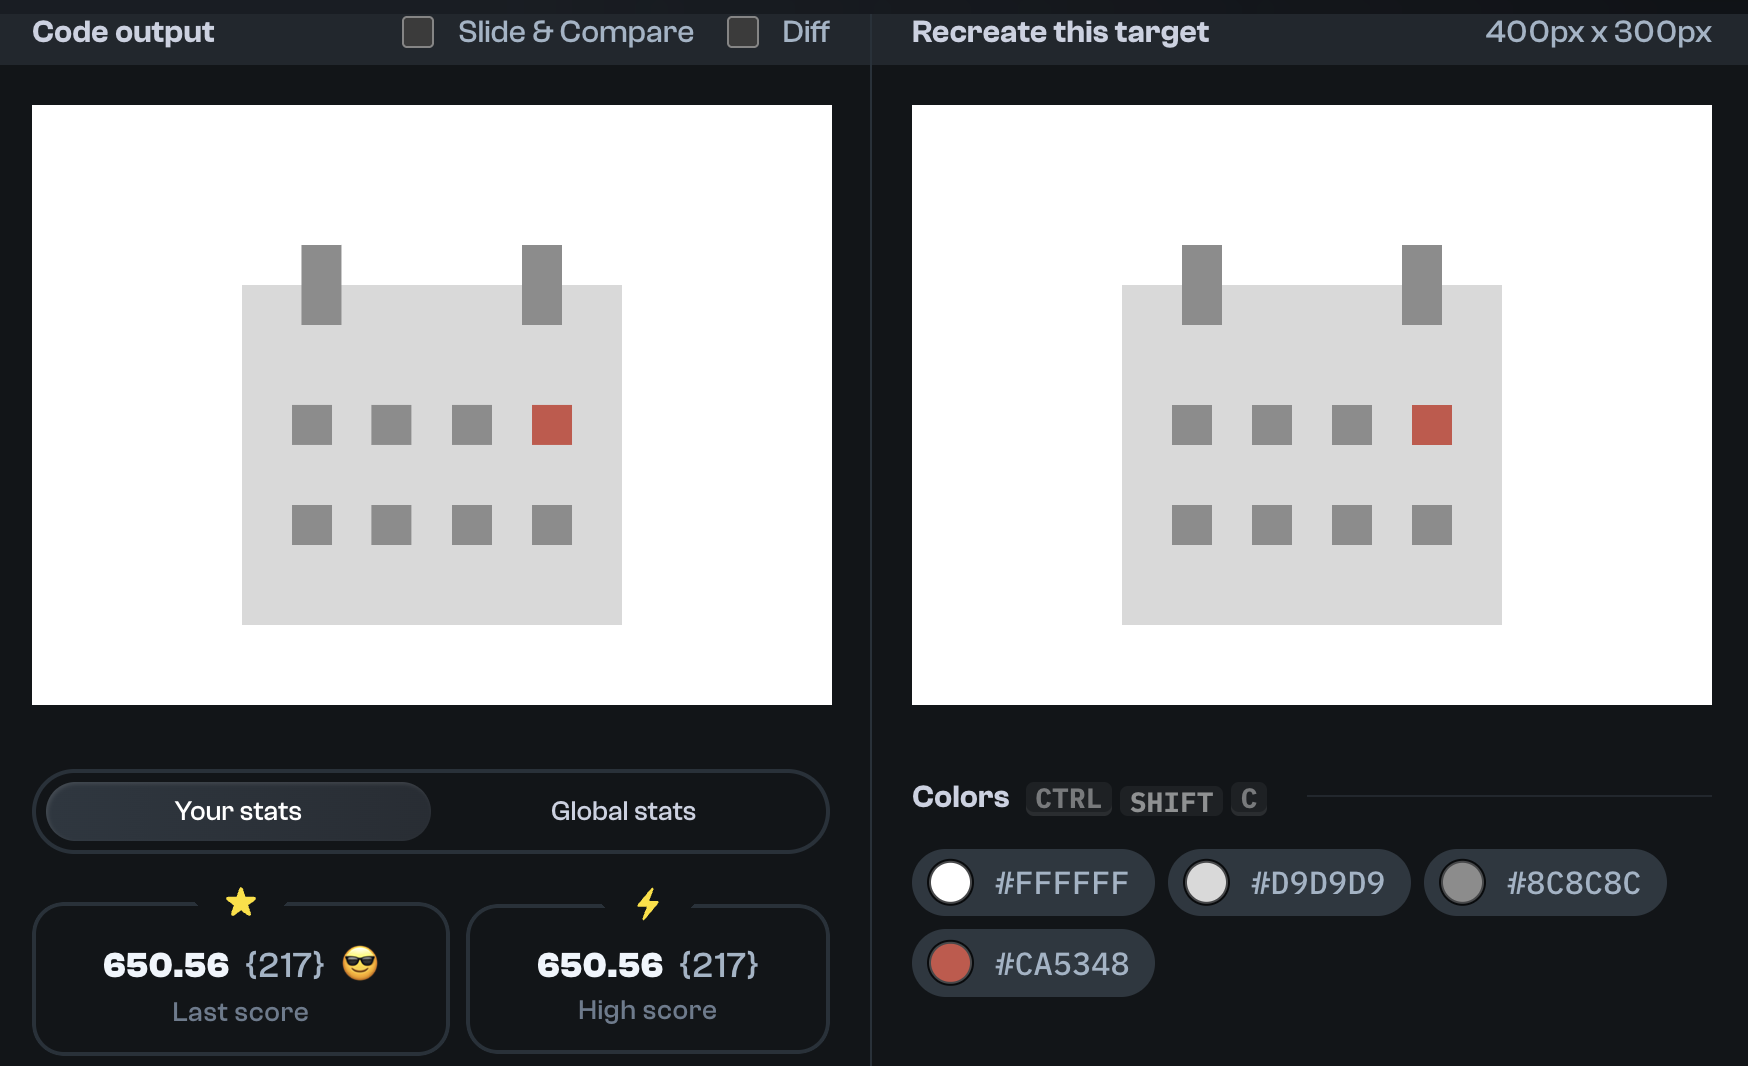Copy the #CA5348 color chip
1748x1066 pixels.
[1033, 963]
